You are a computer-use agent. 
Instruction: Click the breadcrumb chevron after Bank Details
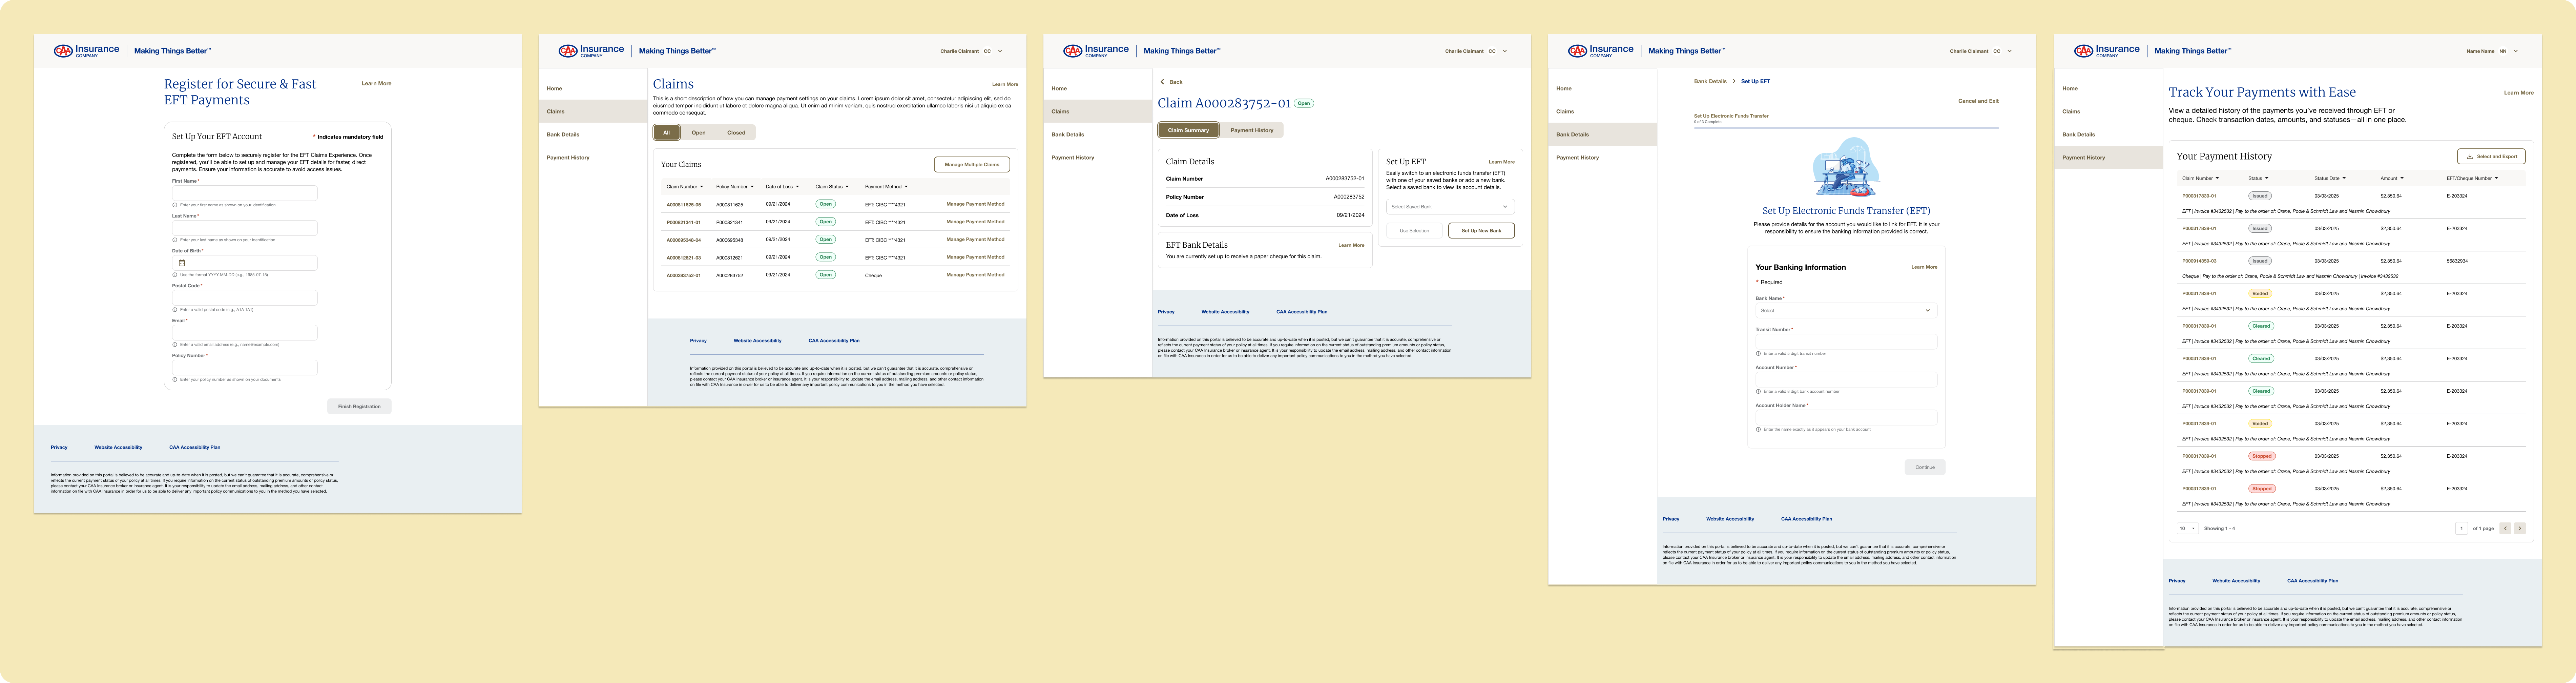1734,81
